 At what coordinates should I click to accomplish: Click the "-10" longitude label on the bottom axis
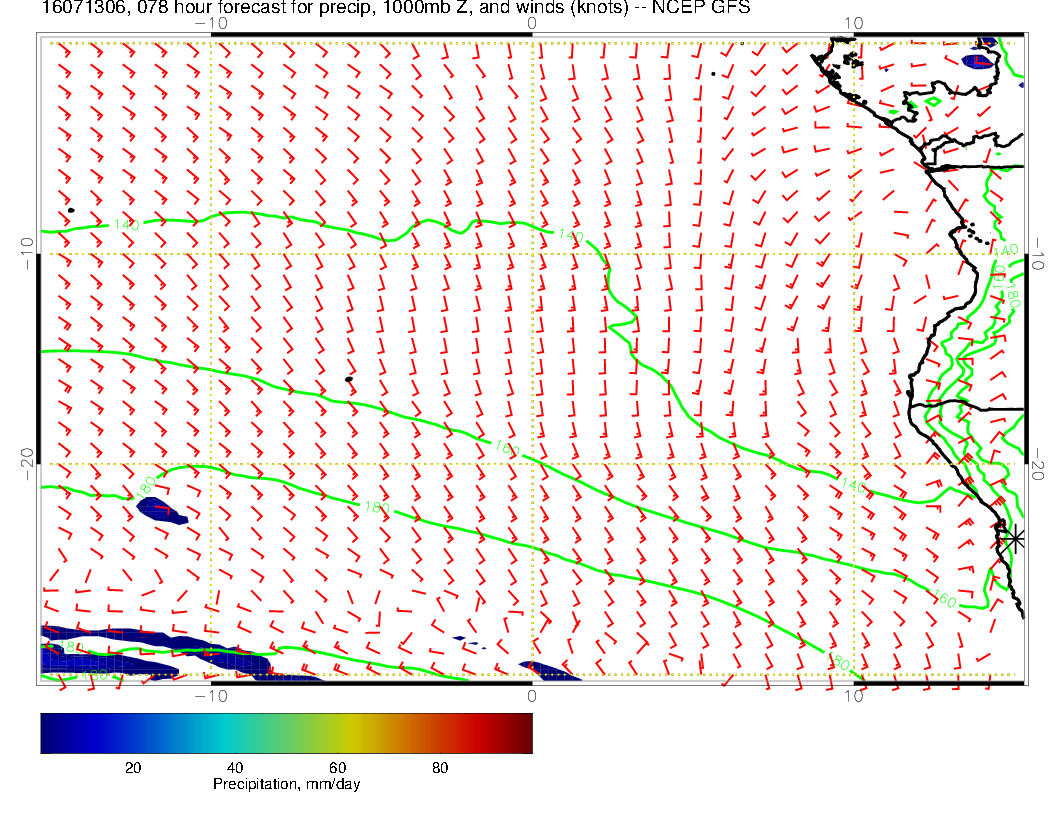tap(211, 695)
